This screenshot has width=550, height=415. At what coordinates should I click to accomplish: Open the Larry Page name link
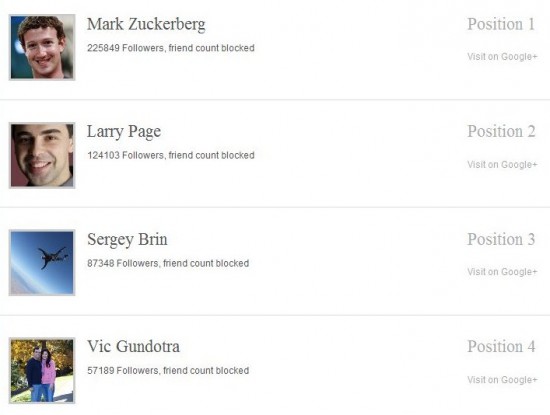click(x=124, y=132)
